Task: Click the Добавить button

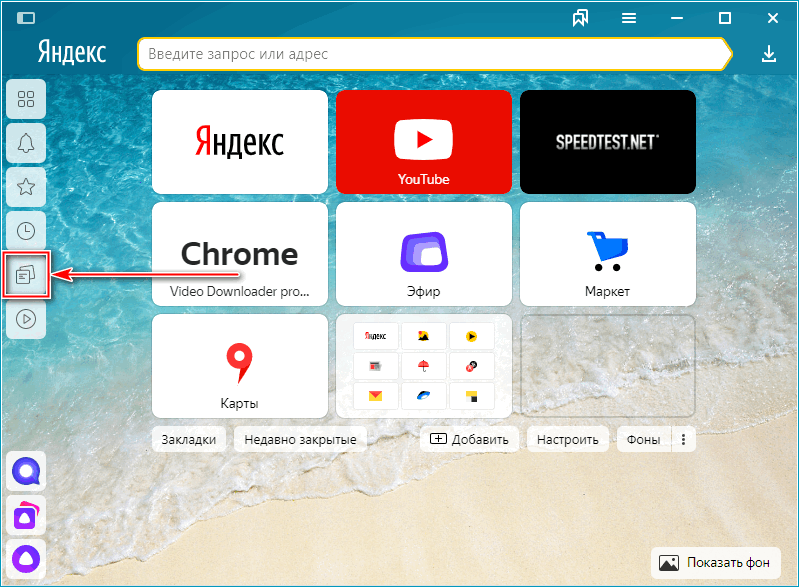Action: pyautogui.click(x=469, y=439)
